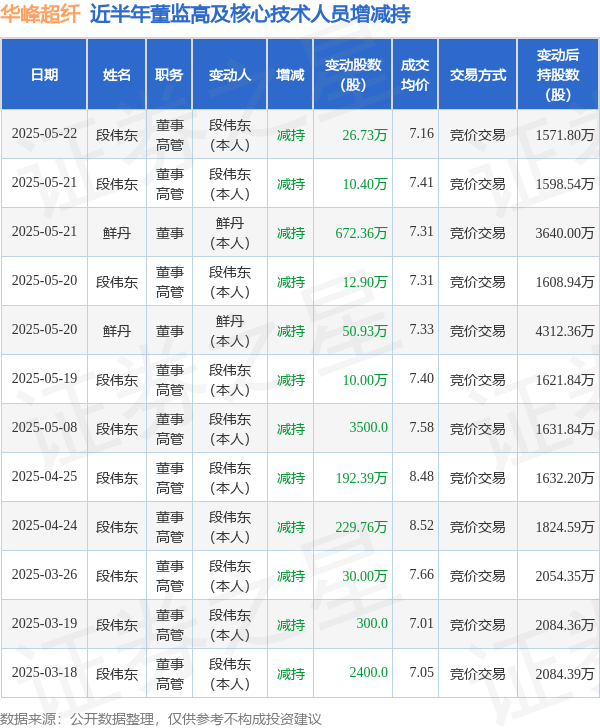Click the 华峰超纤 title text
Viewport: 600px width, 728px height.
tap(40, 14)
